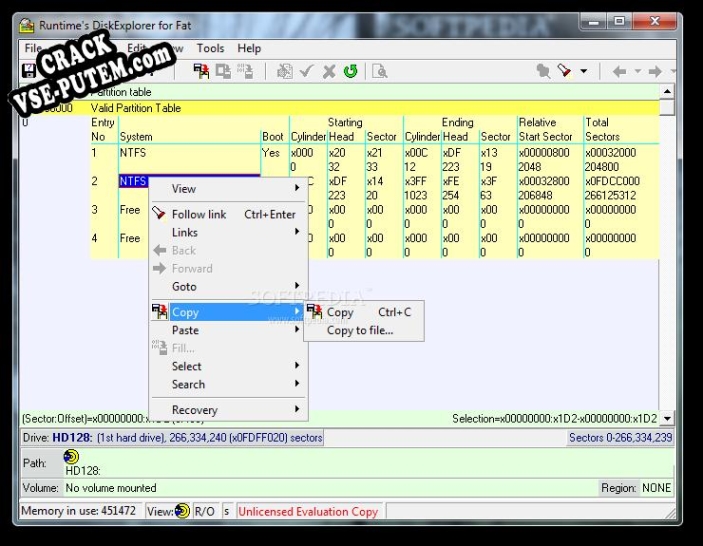Click the Valid Partition Table yellow row
This screenshot has width=703, height=546.
(x=339, y=108)
